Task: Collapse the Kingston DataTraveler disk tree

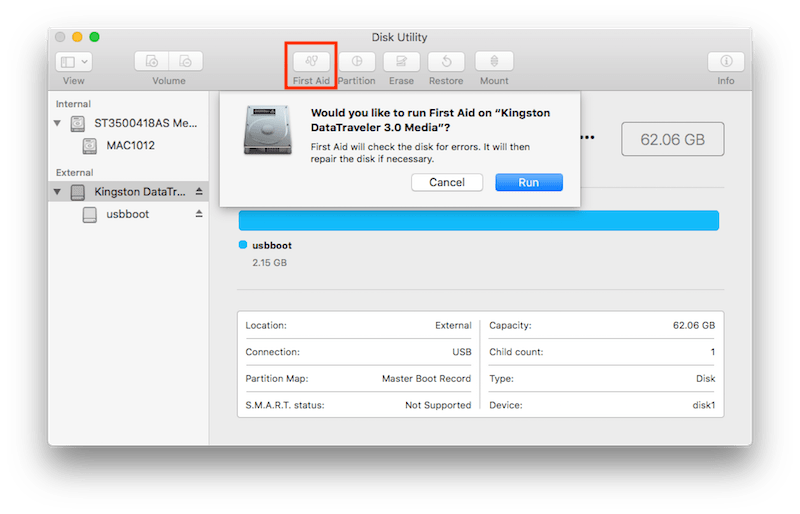Action: [58, 191]
